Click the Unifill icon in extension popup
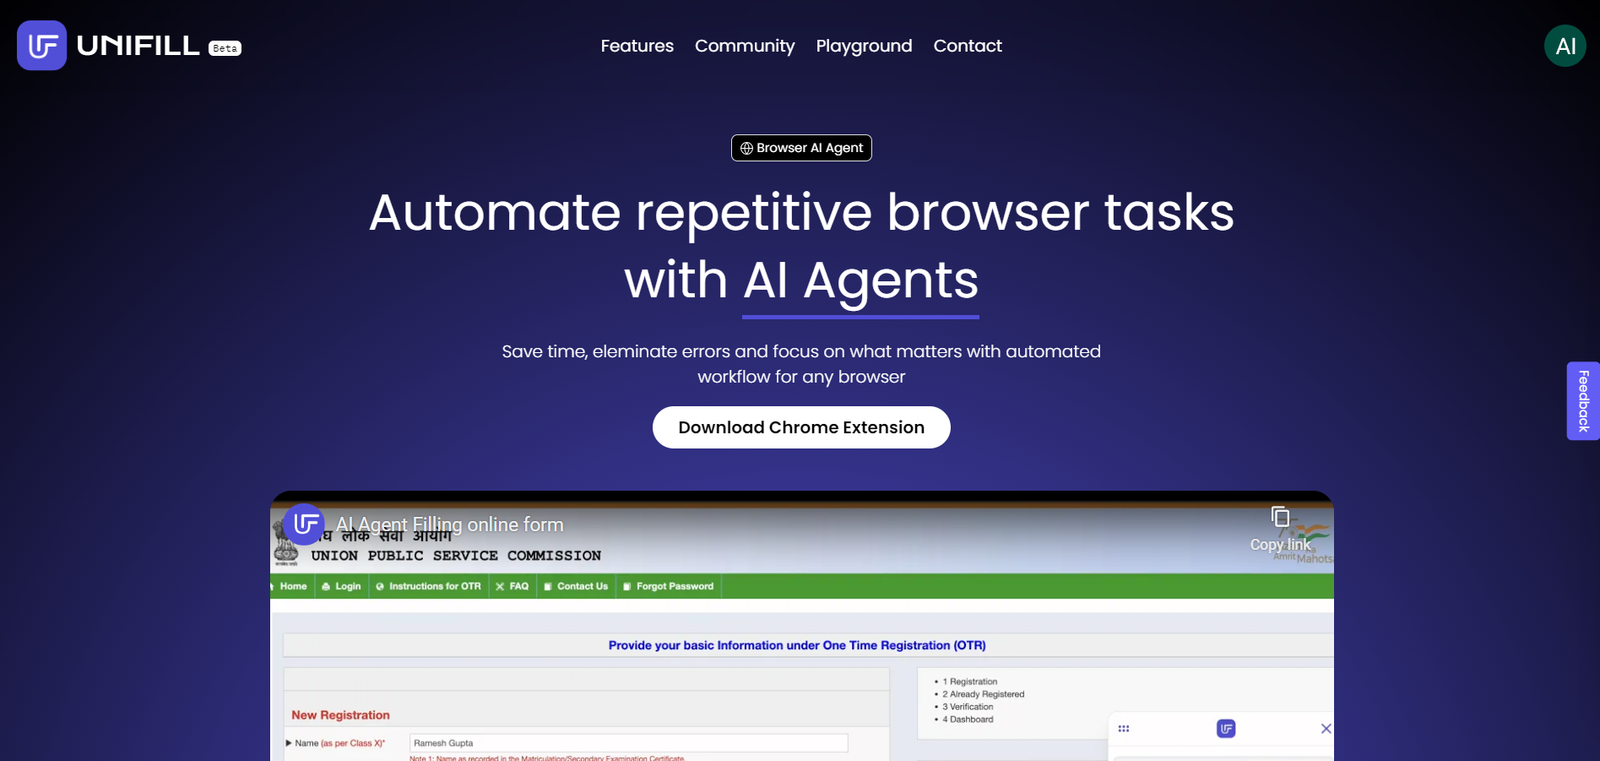1600x761 pixels. click(1226, 729)
